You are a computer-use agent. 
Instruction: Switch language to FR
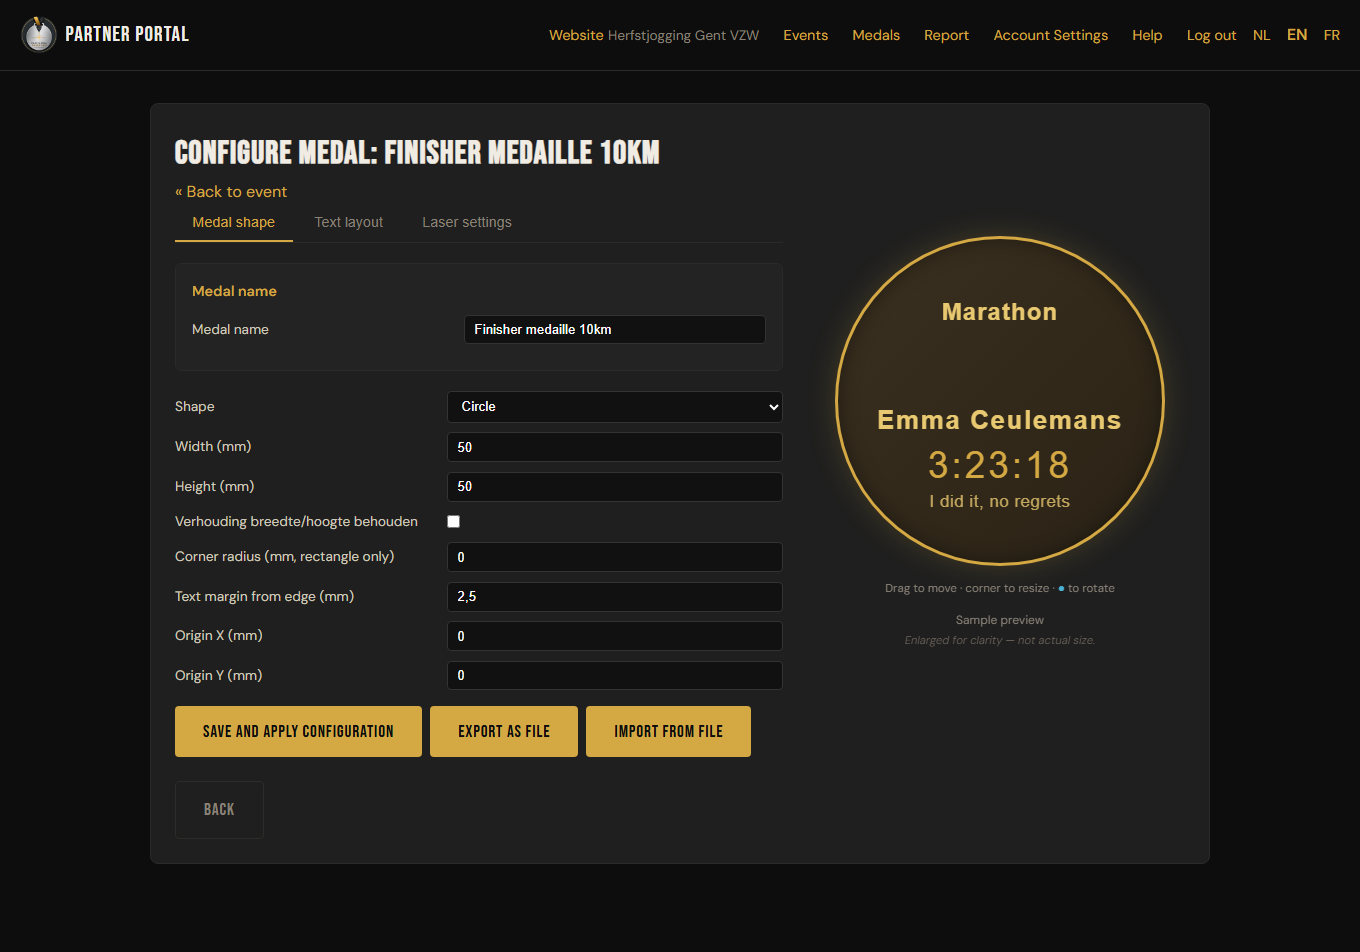point(1332,35)
